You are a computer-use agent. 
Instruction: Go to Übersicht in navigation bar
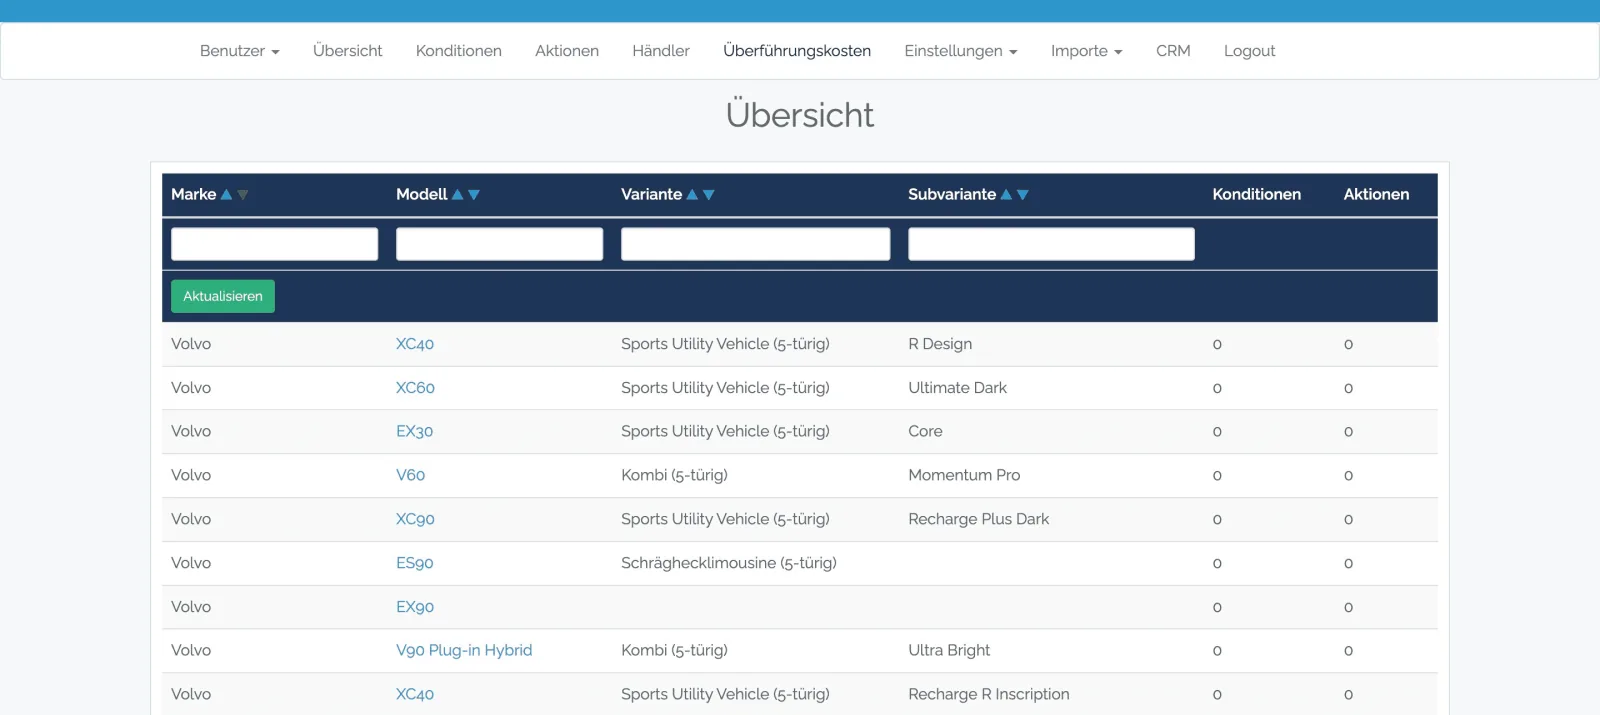[348, 51]
